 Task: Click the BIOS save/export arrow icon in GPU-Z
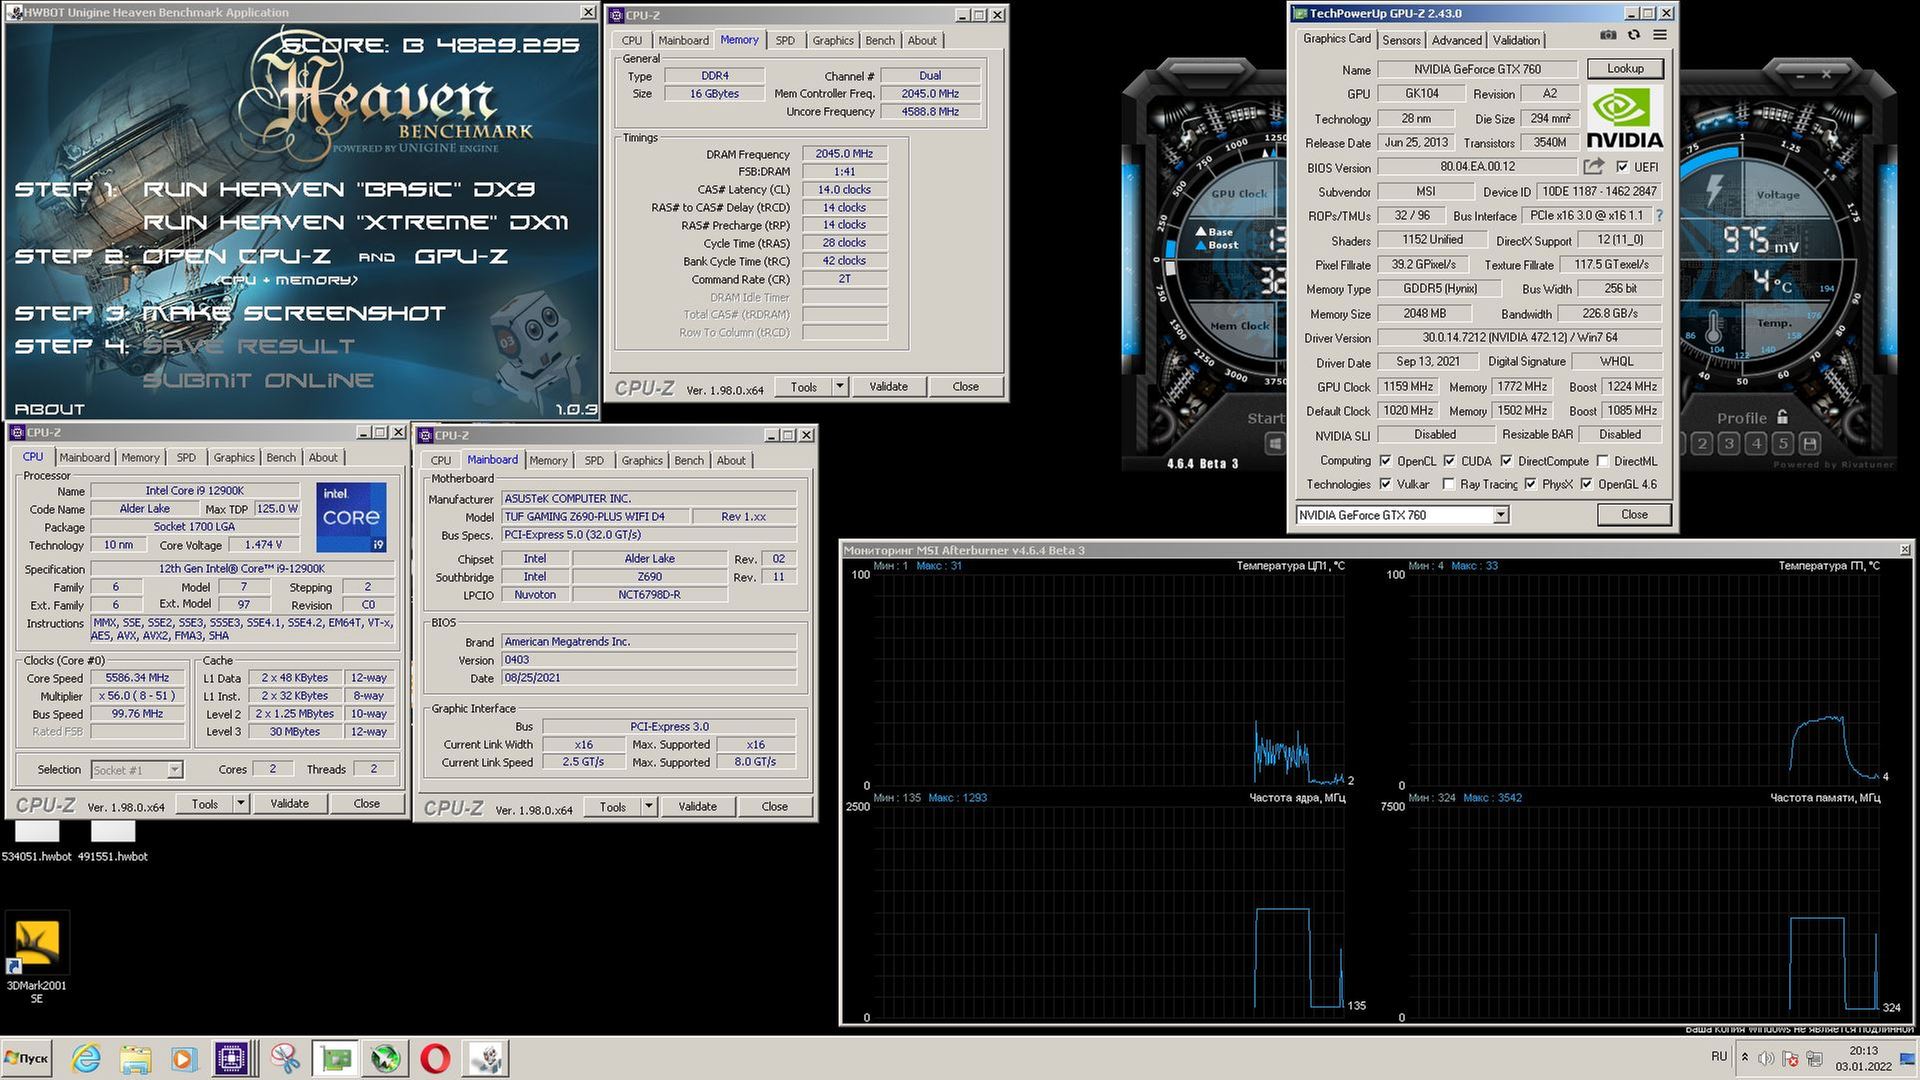point(1594,166)
